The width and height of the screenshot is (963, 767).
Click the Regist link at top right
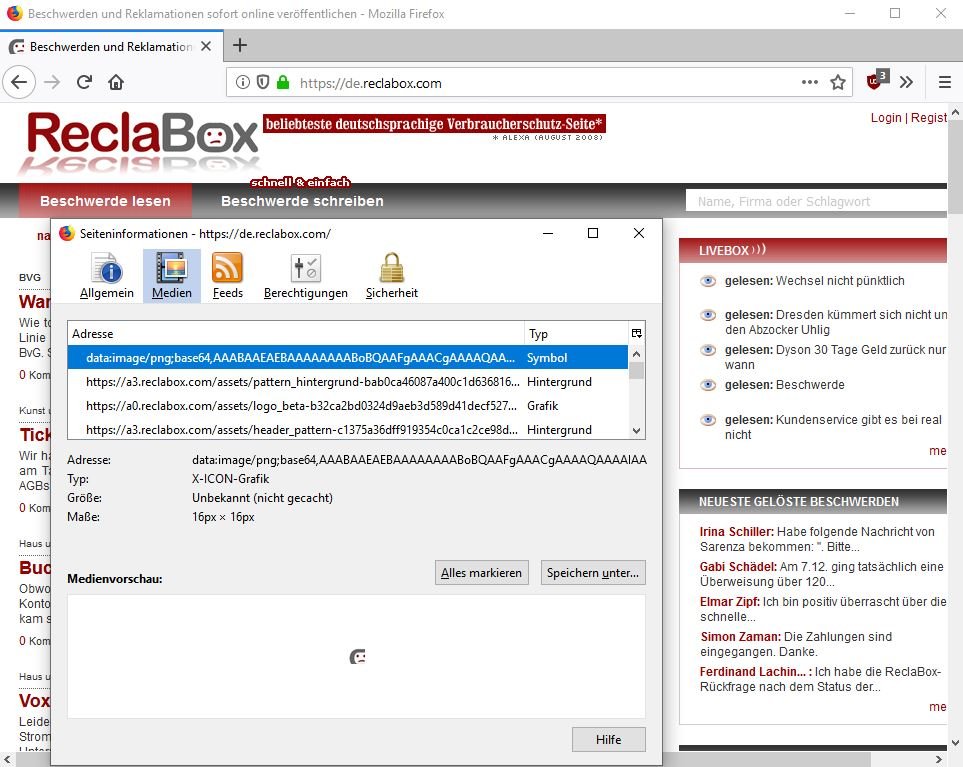click(929, 117)
